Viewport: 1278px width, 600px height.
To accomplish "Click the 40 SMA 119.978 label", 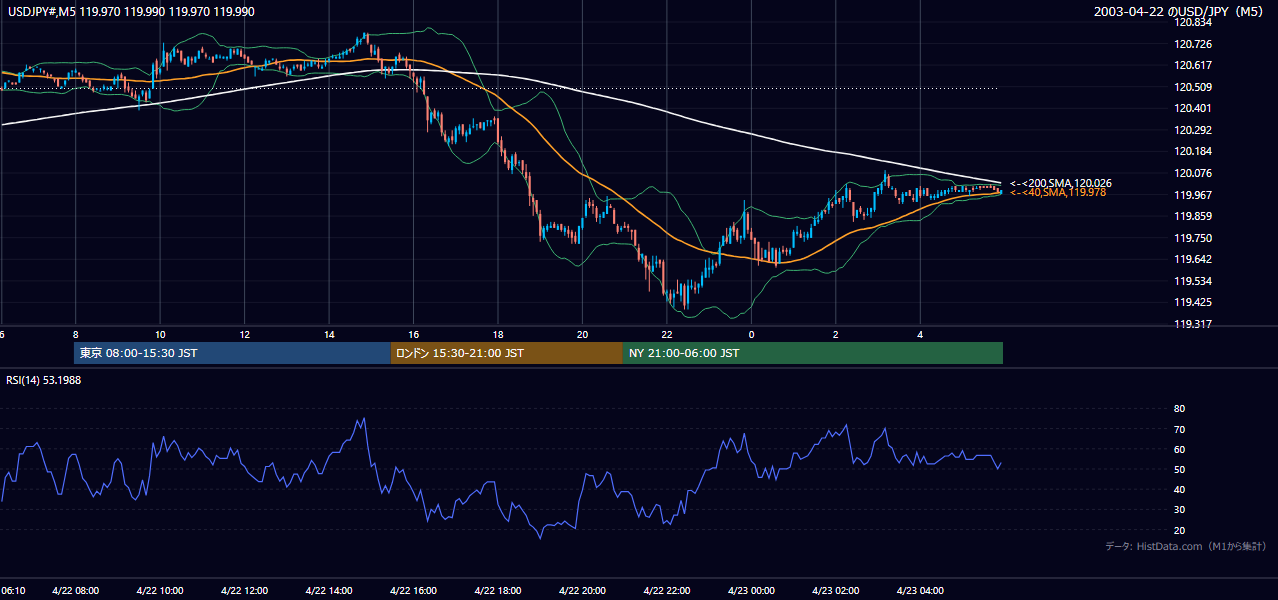I will click(x=1058, y=192).
